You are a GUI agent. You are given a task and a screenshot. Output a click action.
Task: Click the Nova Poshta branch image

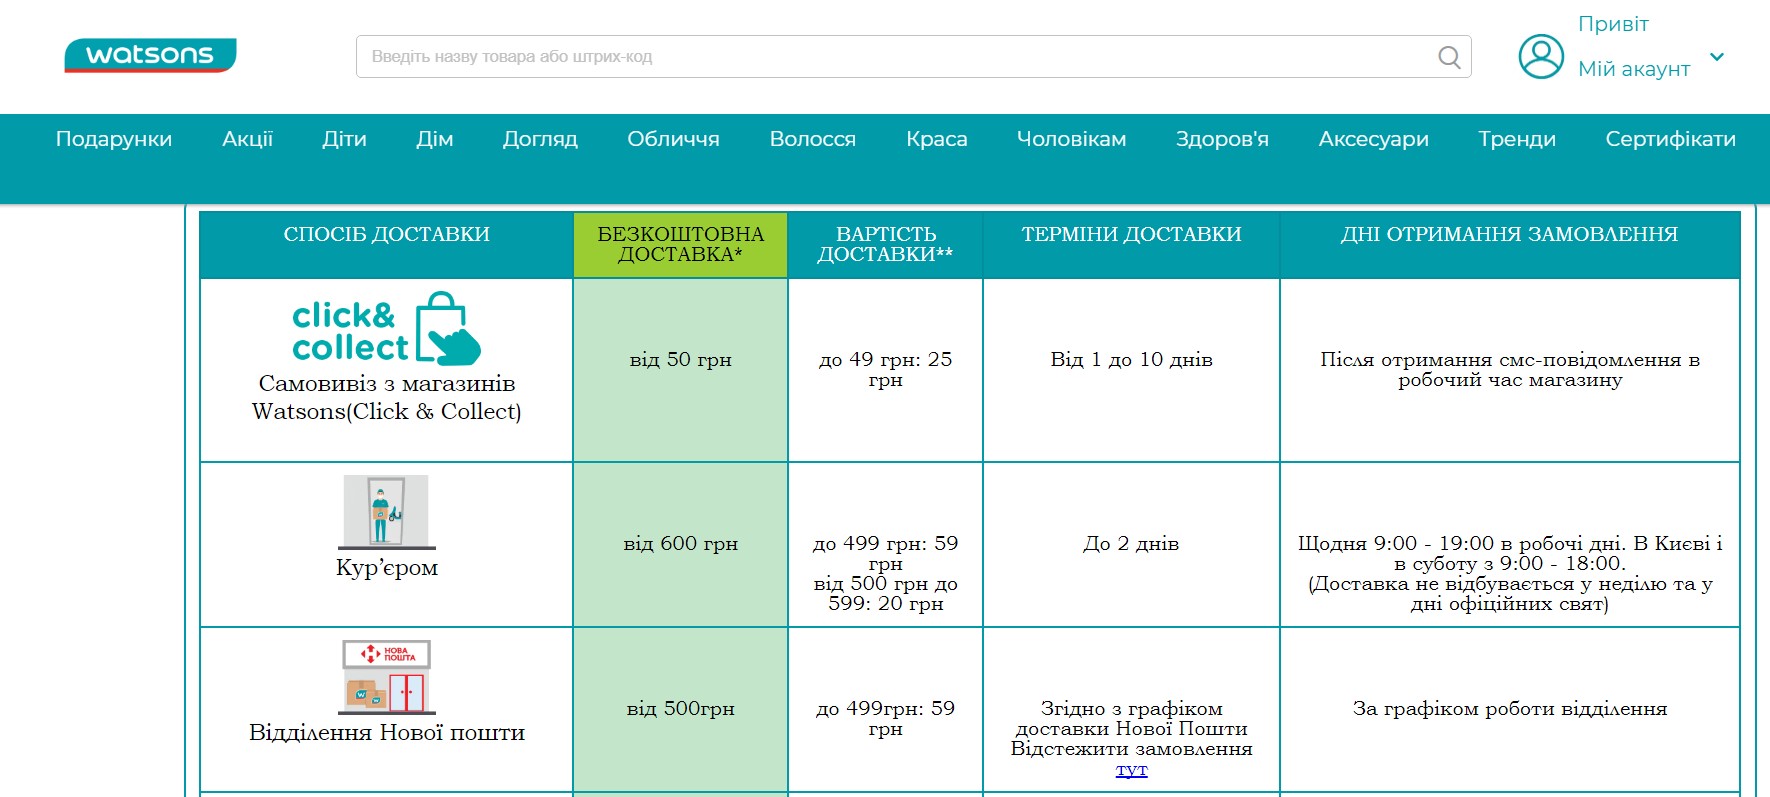point(387,677)
